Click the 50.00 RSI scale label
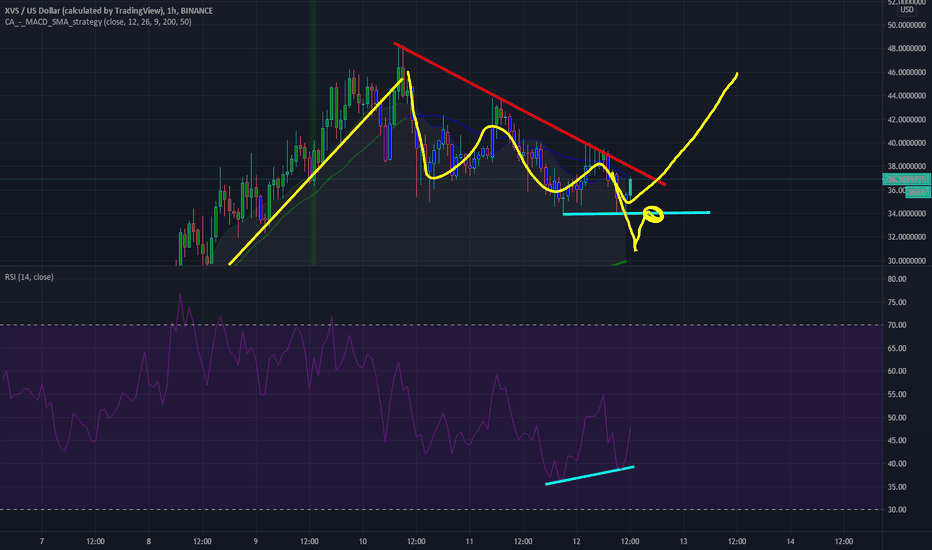 pos(896,417)
